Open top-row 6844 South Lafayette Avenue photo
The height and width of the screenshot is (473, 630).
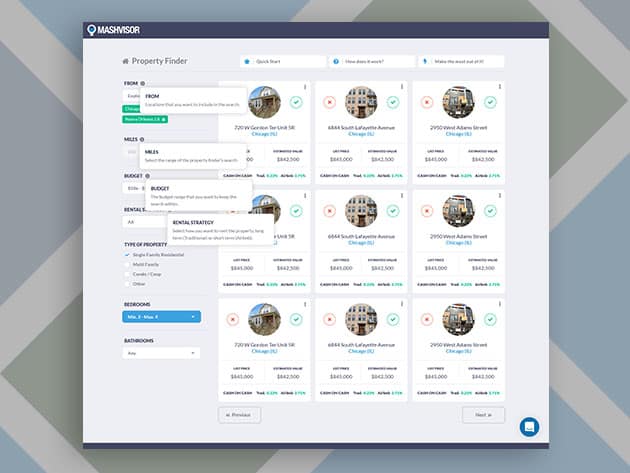pos(361,102)
